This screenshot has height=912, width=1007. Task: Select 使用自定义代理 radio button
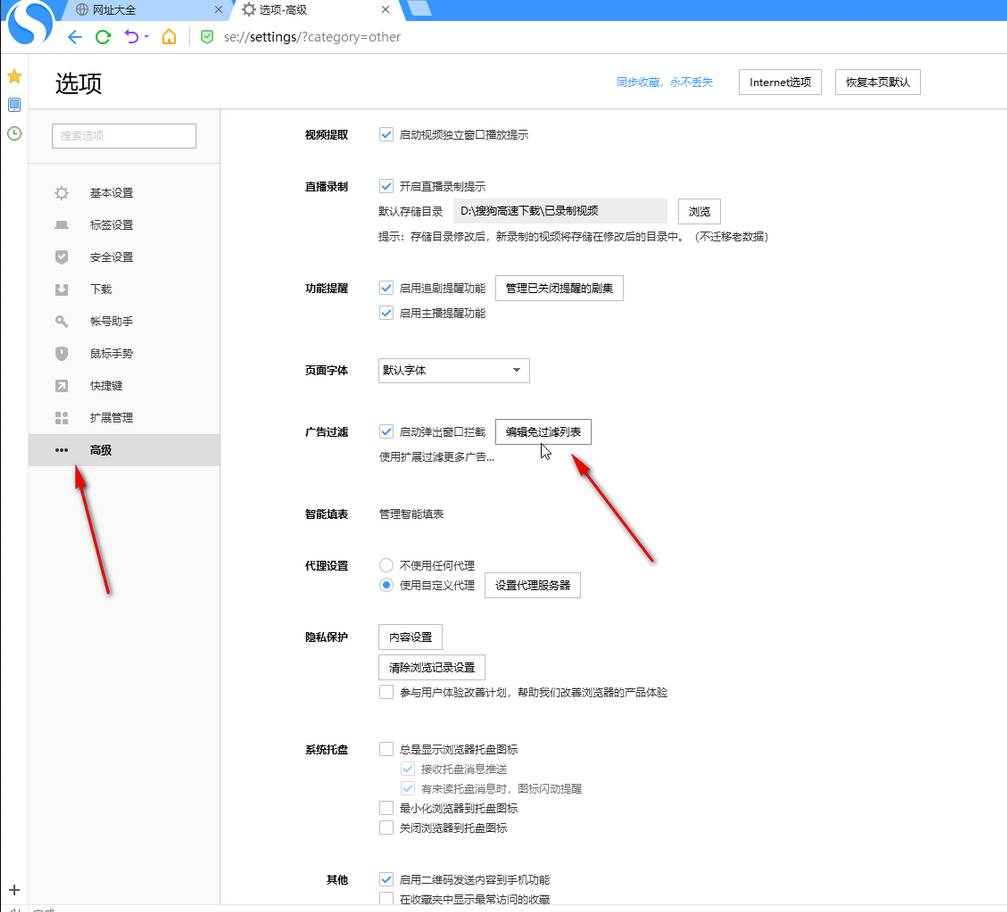tap(386, 585)
